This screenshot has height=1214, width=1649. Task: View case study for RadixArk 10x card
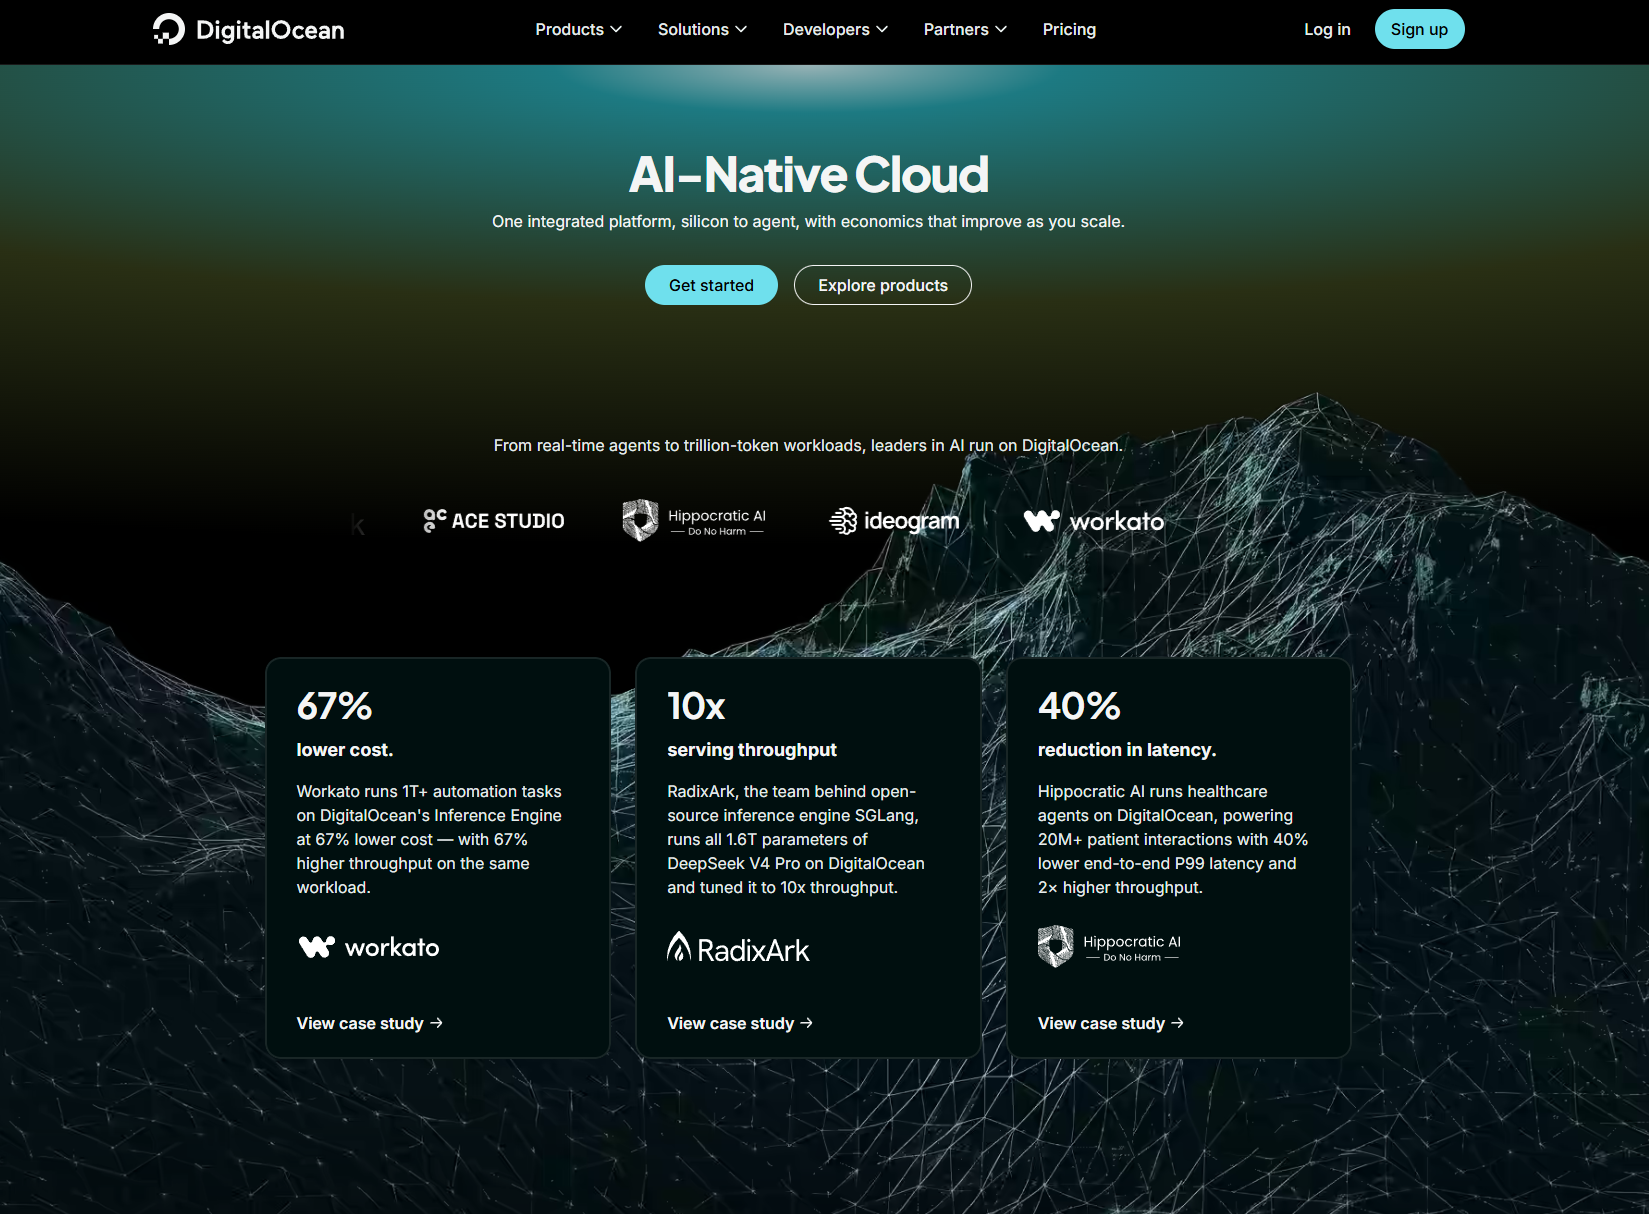740,1023
